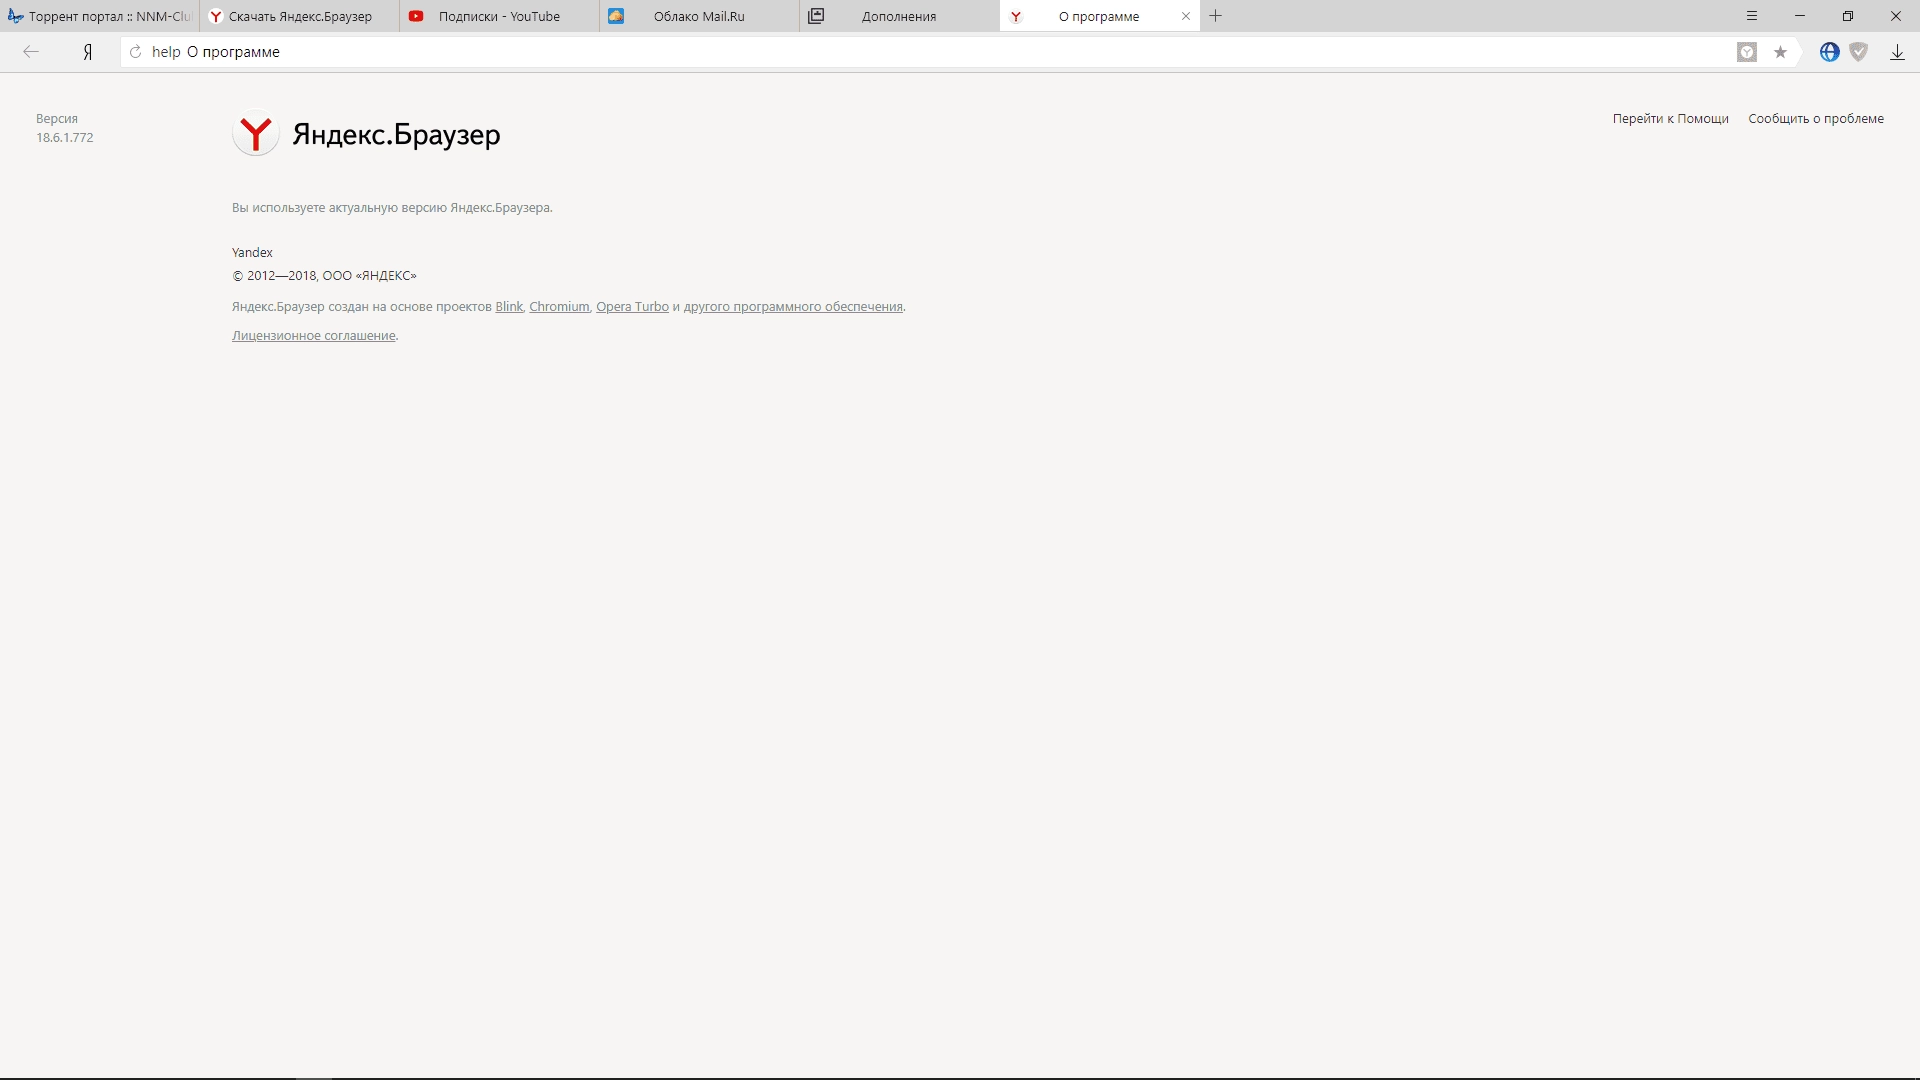Viewport: 1920px width, 1080px height.
Task: Open the browser hamburger menu
Action: [x=1752, y=16]
